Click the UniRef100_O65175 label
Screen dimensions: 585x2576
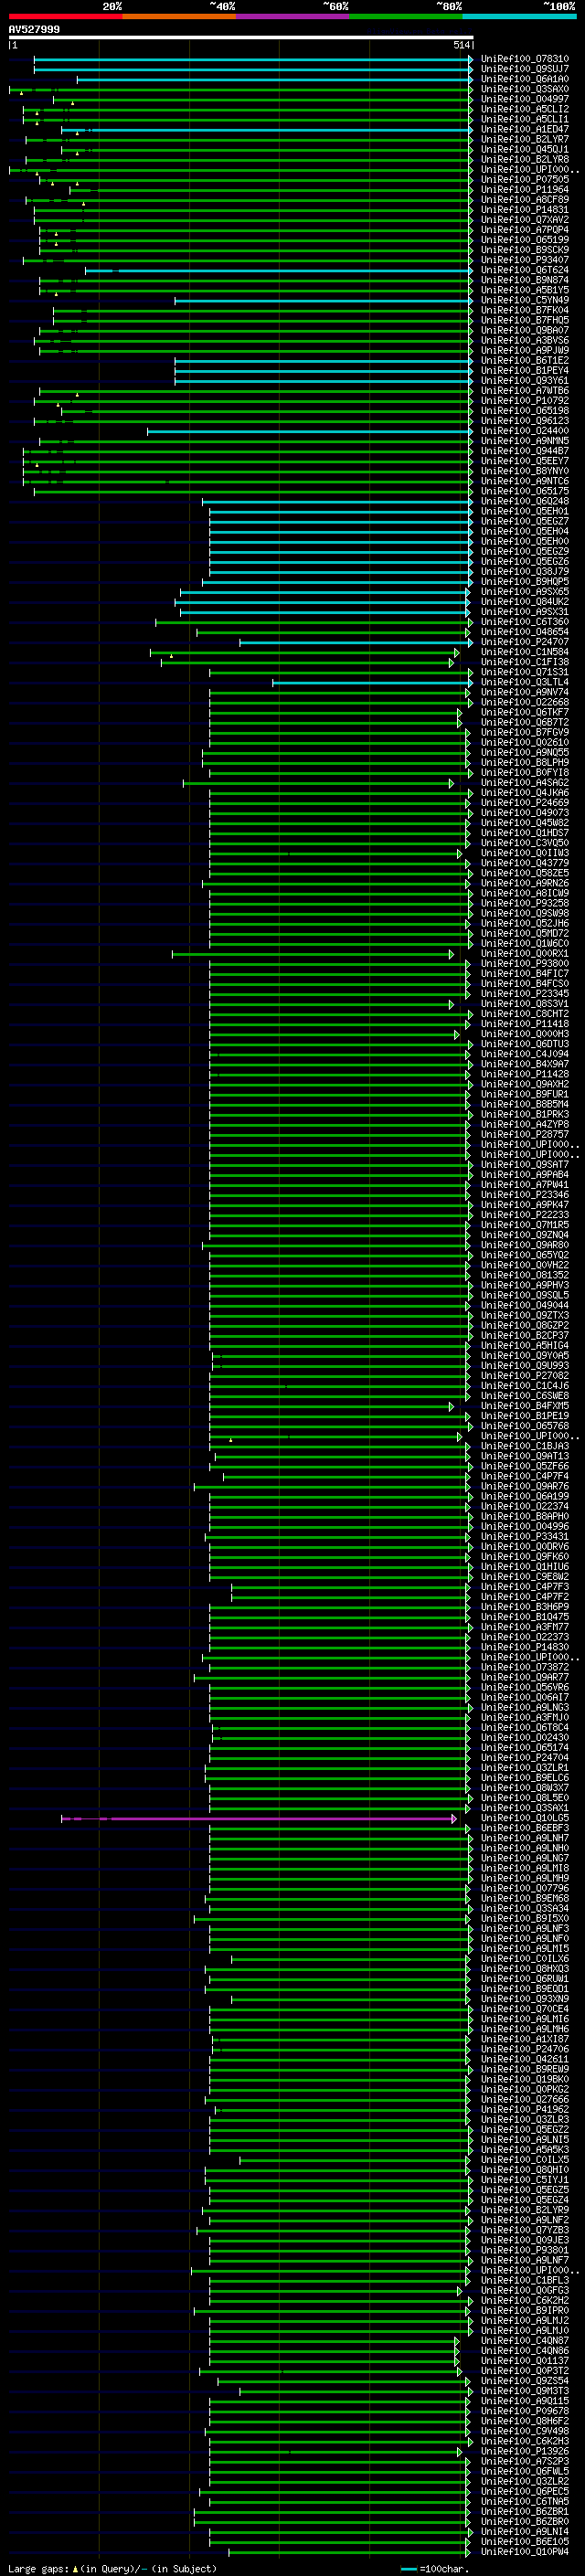coord(525,491)
